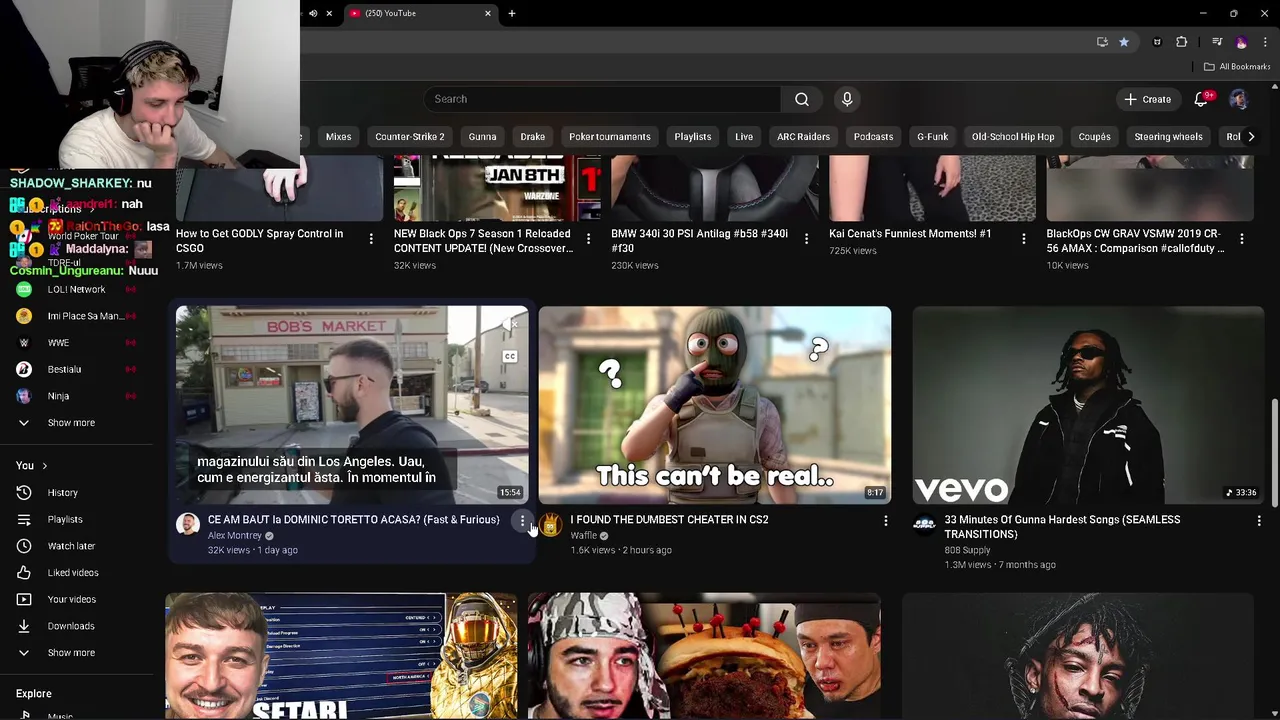
Task: Click the Create button
Action: [x=1147, y=99]
